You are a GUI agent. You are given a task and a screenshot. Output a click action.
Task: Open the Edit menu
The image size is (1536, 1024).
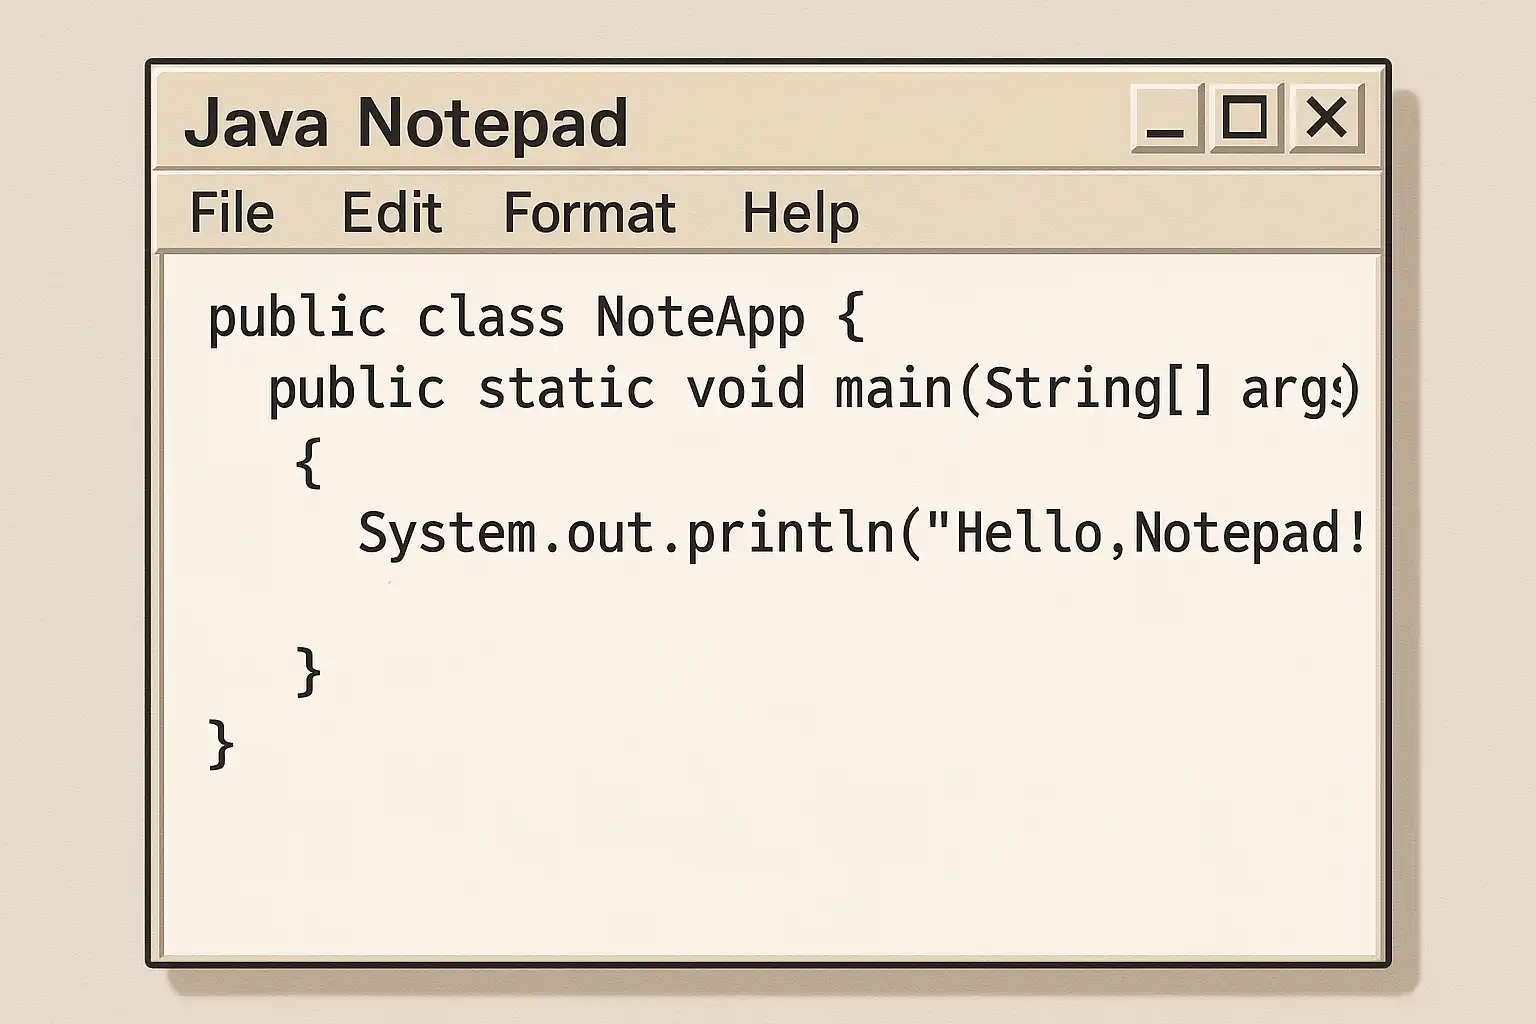[x=392, y=213]
